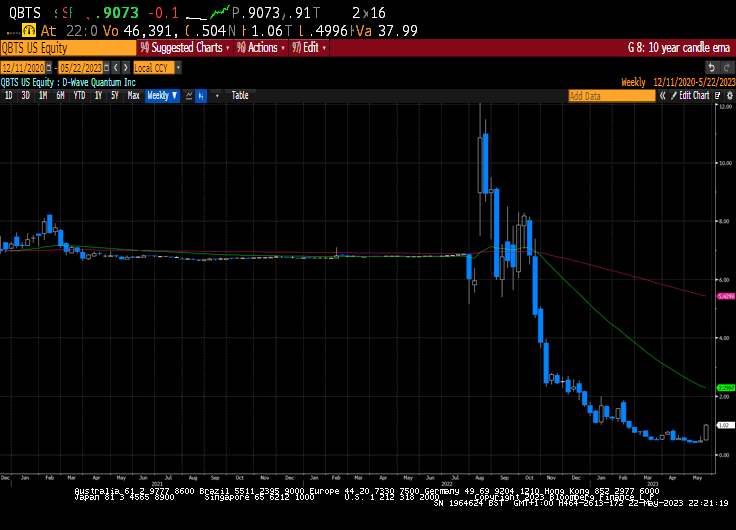The image size is (736, 530).
Task: Shift date range forward with right arrow
Action: tap(125, 68)
